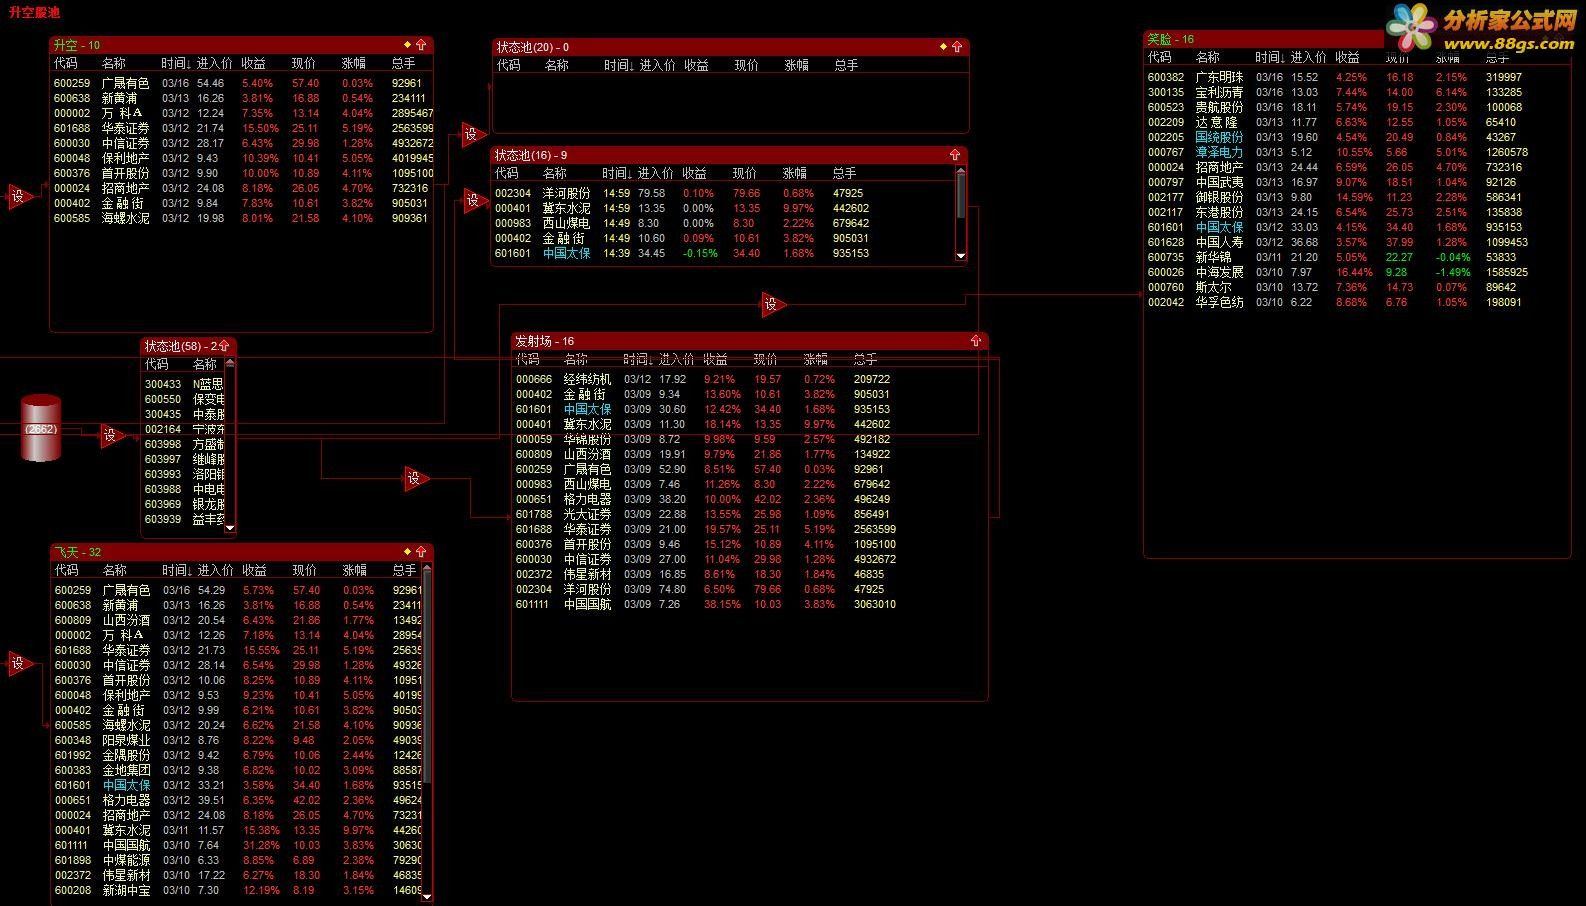The height and width of the screenshot is (906, 1586).
Task: Click the 设 arrow feeding 发射场 panel
Action: (416, 478)
